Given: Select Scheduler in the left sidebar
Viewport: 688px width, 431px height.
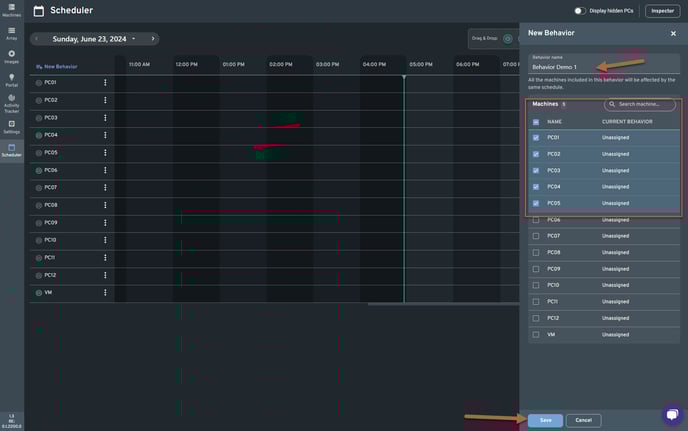Looking at the screenshot, I should [x=11, y=150].
